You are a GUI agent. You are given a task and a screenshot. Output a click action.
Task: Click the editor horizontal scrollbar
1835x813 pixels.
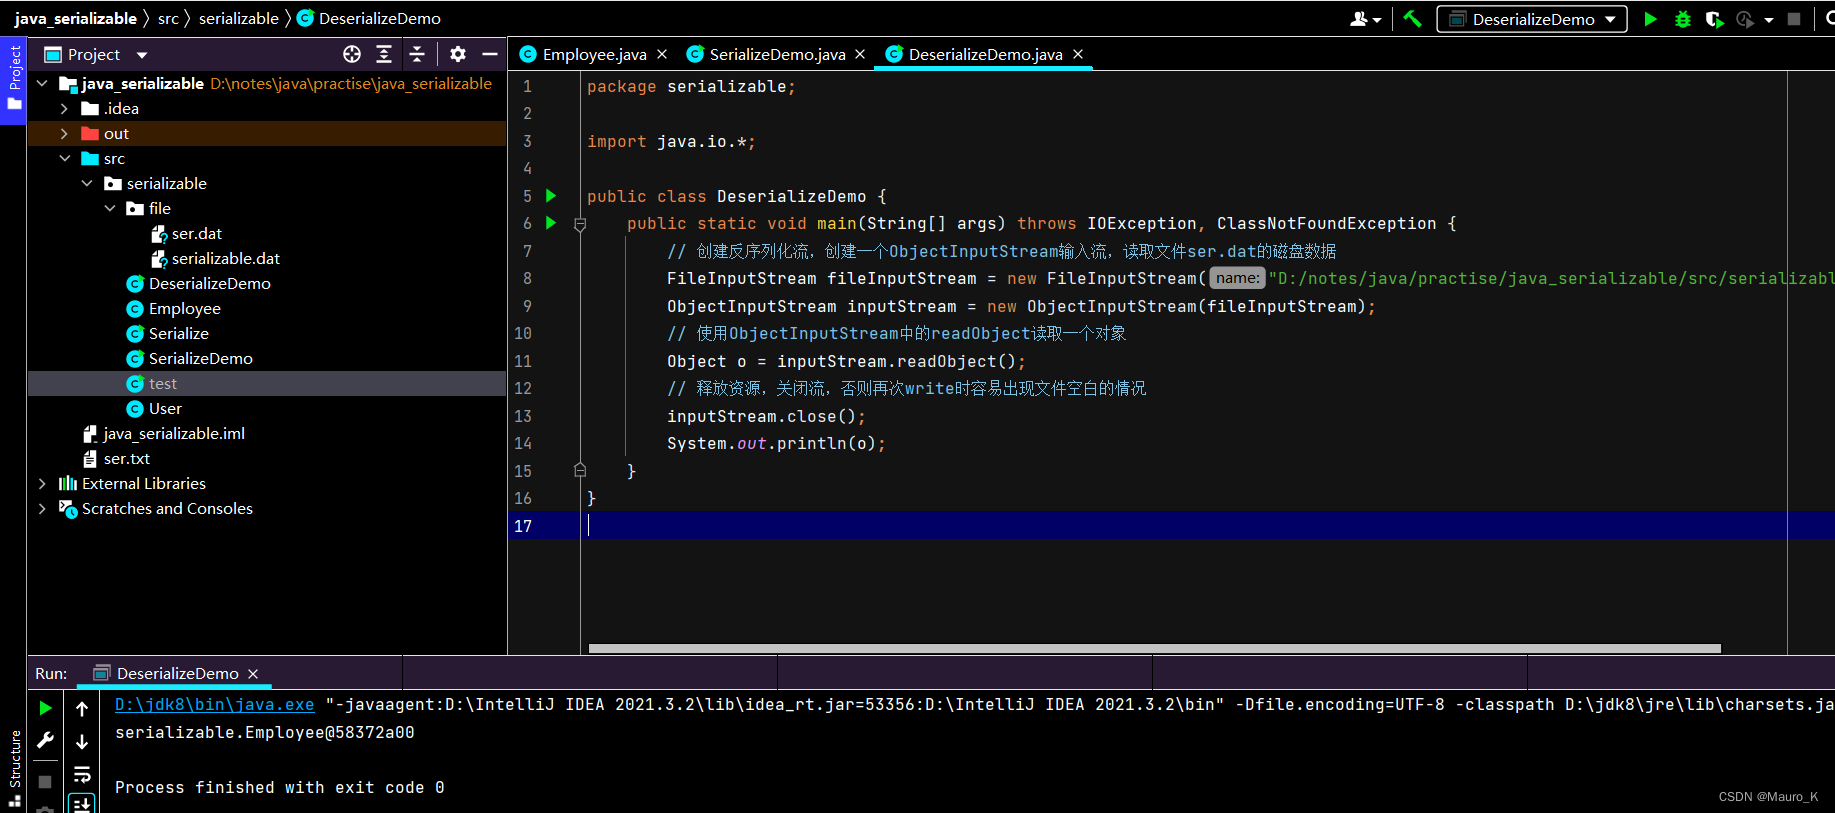coord(1155,648)
